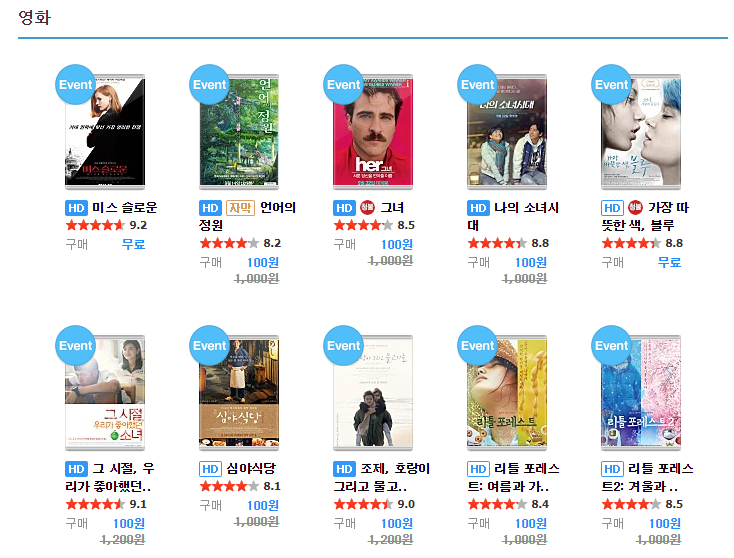Click the Event badge on 리틀 포레스트2 poster
The image size is (734, 558).
[611, 345]
